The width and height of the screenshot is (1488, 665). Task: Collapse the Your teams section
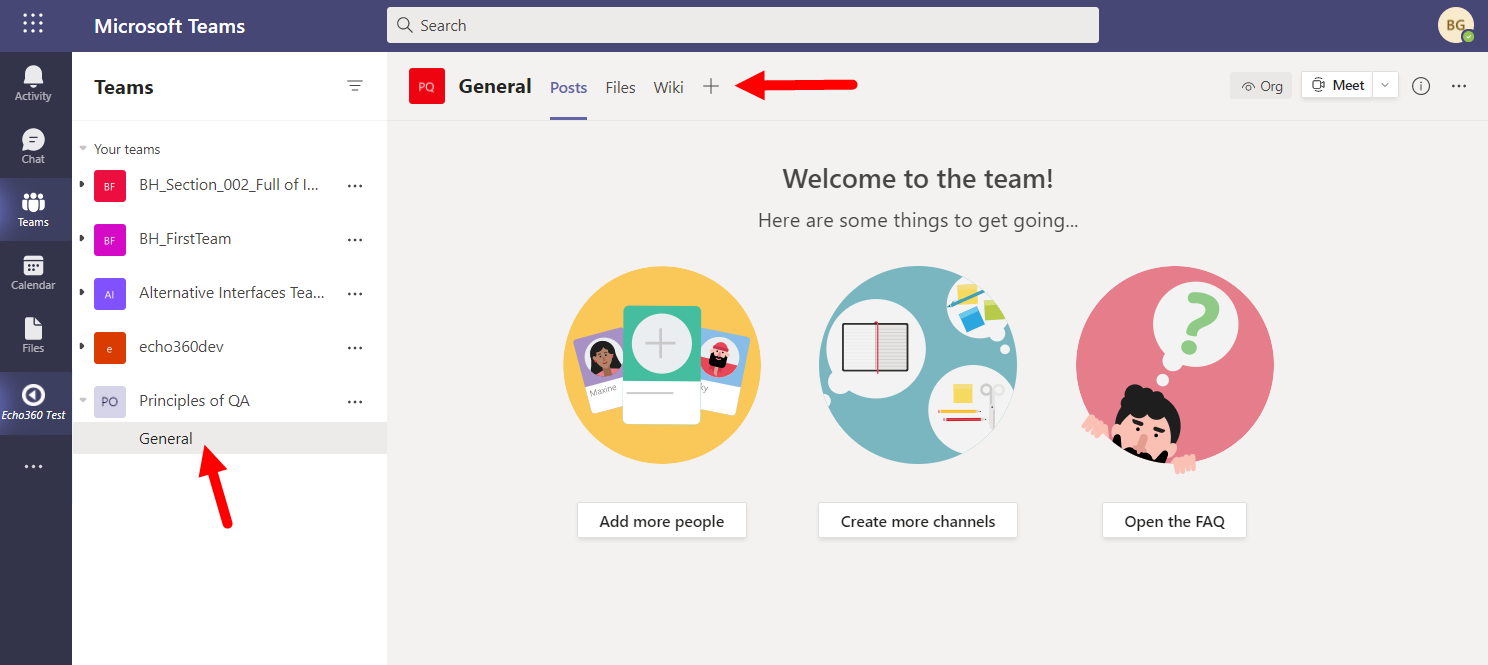(83, 149)
